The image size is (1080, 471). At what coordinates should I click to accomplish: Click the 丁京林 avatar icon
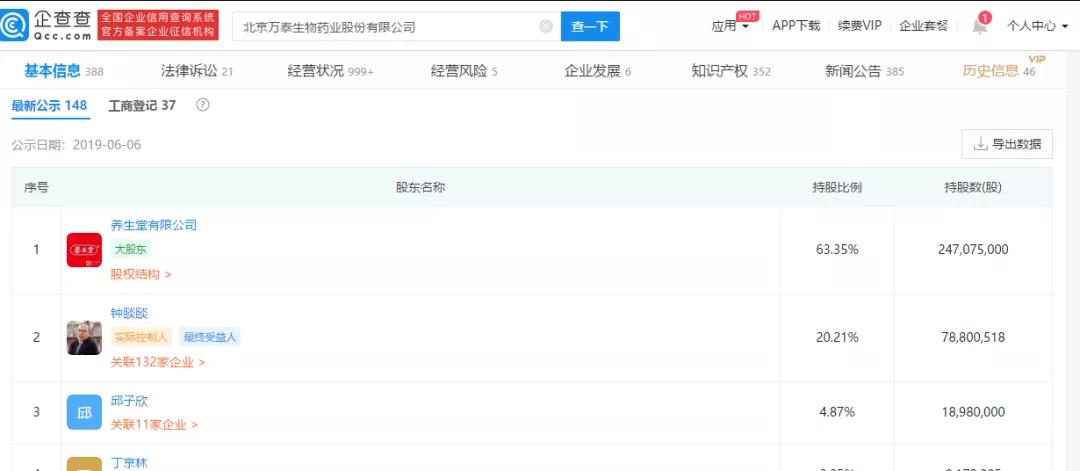84,464
